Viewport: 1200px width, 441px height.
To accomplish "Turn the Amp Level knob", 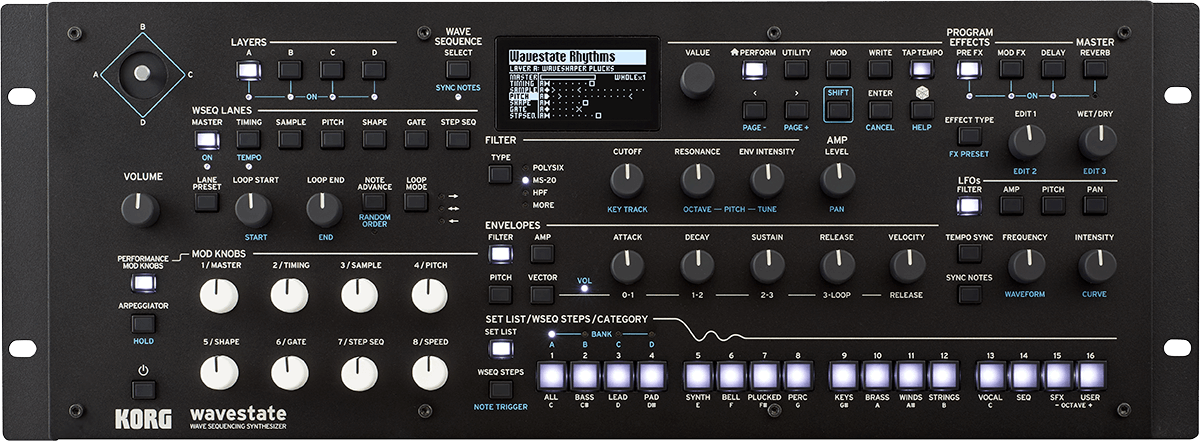I will (x=837, y=180).
